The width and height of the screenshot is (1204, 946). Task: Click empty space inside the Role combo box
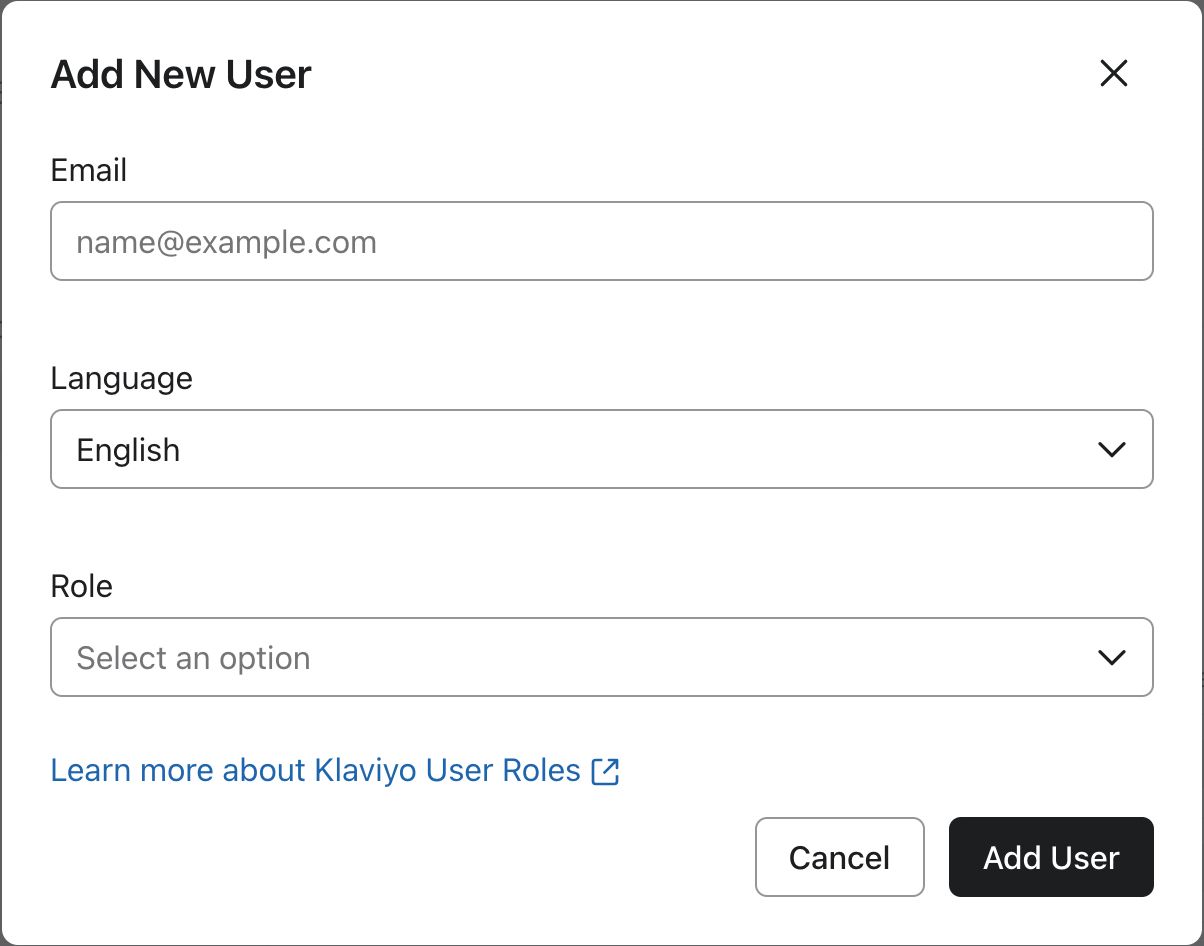700,658
